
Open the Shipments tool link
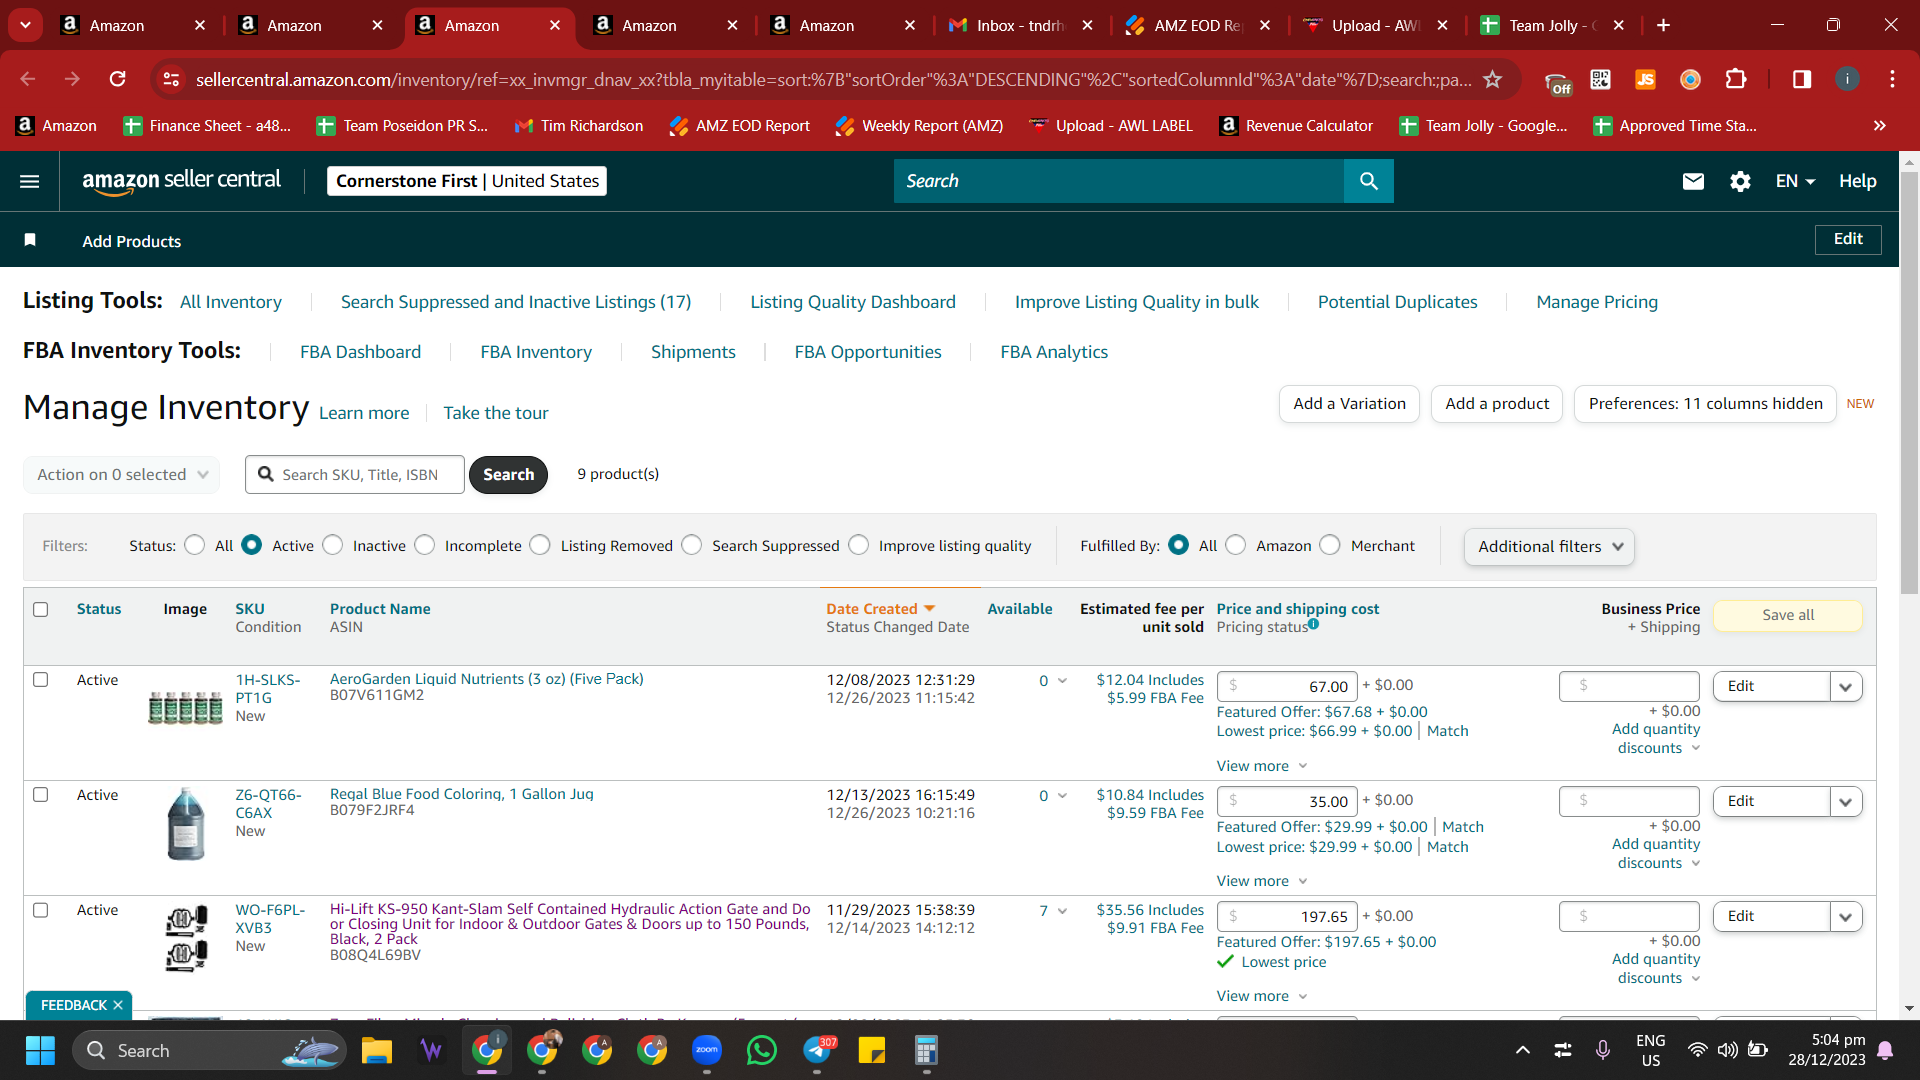pos(693,352)
